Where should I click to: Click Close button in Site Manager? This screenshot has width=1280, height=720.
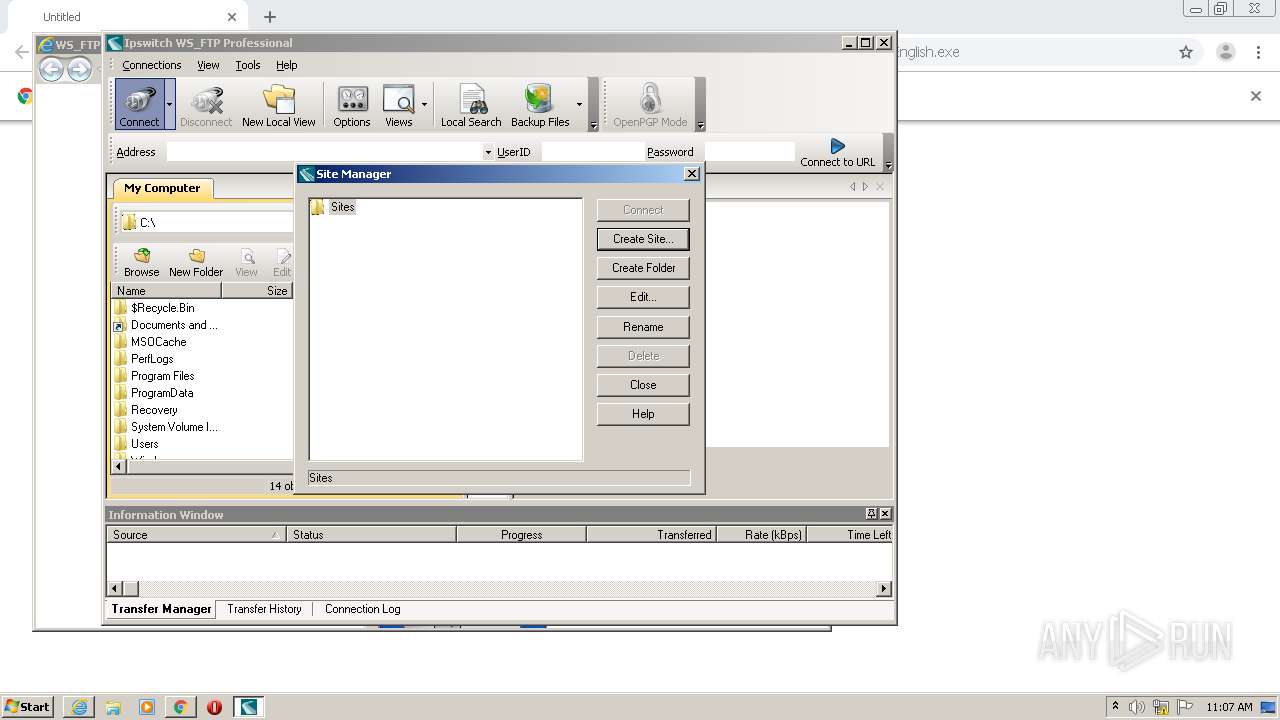[643, 385]
